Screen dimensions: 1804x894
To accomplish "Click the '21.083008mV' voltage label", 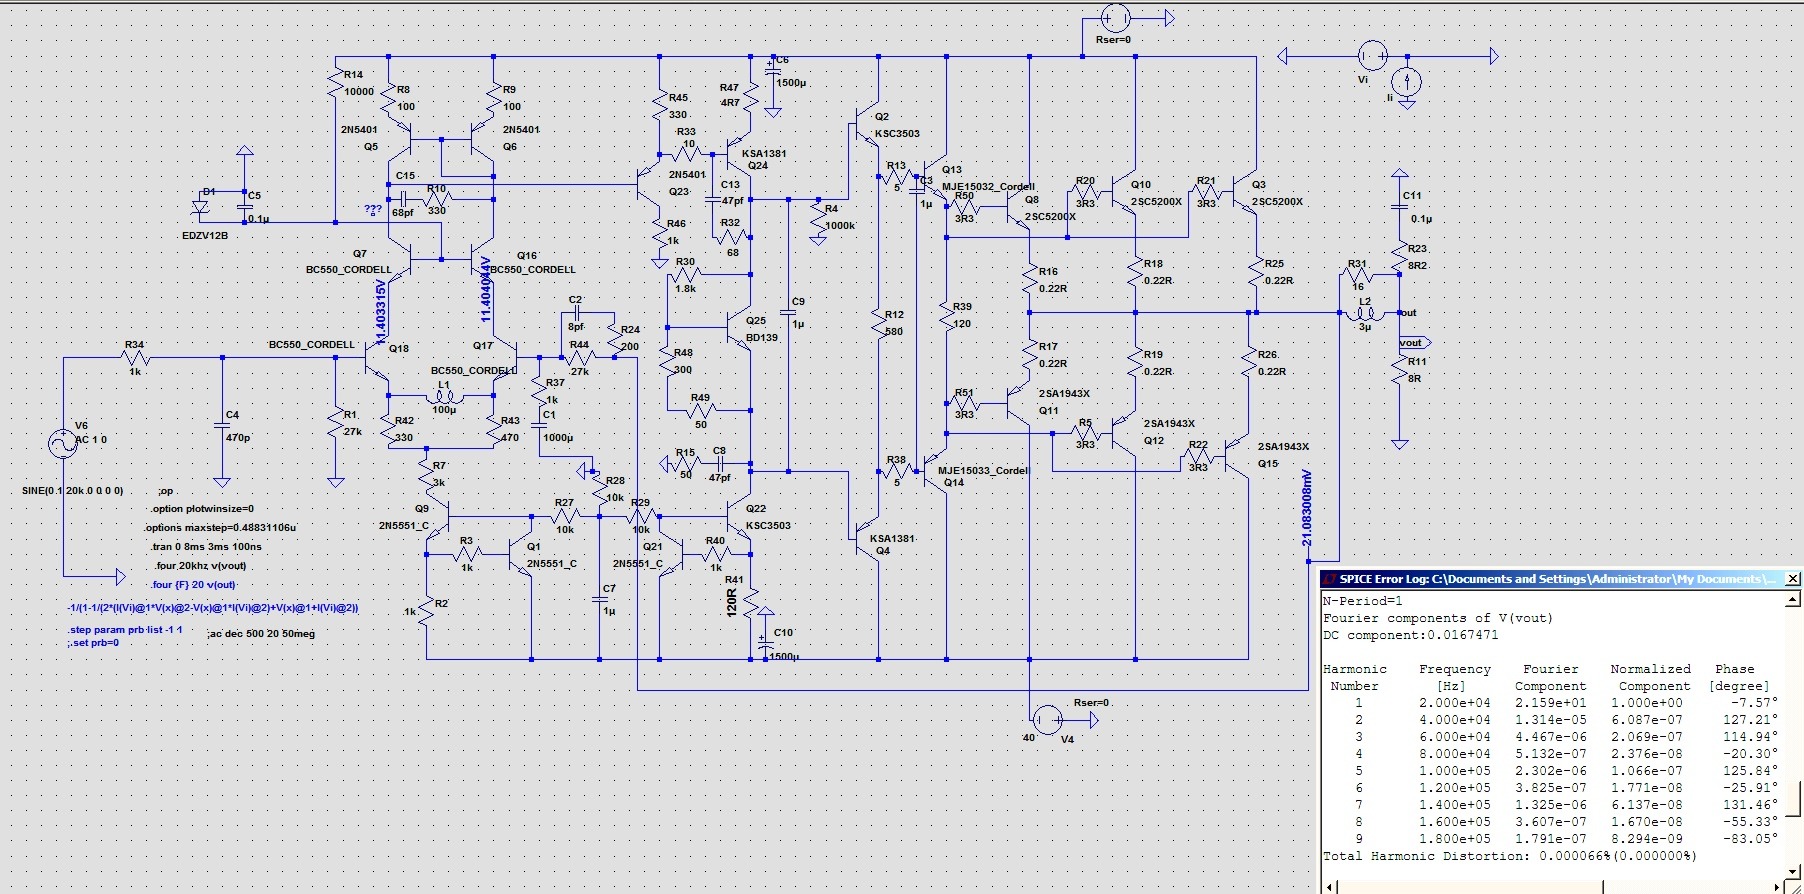I will 1307,508.
